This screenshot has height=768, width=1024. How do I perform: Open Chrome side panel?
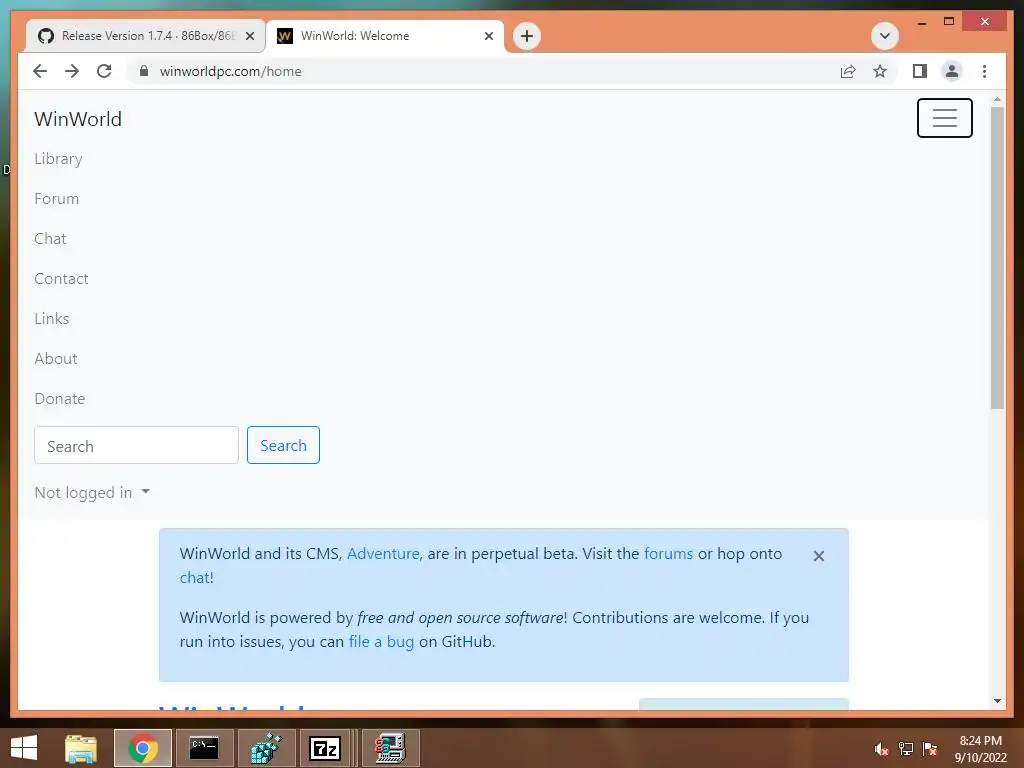[x=920, y=71]
